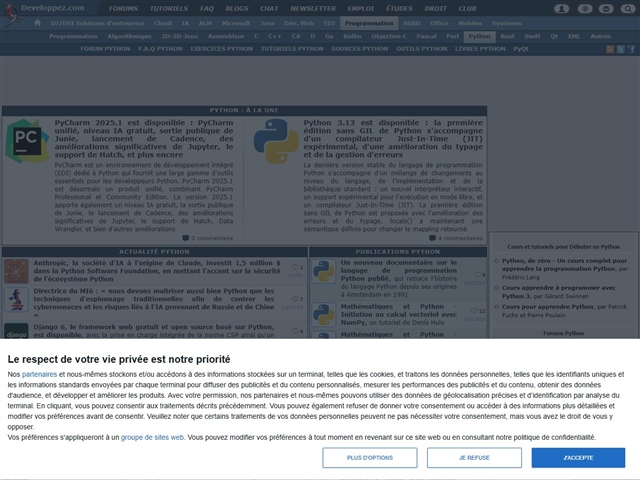Image resolution: width=640 pixels, height=480 pixels.
Task: Open the FORUMS menu in top bar
Action: (x=124, y=7)
